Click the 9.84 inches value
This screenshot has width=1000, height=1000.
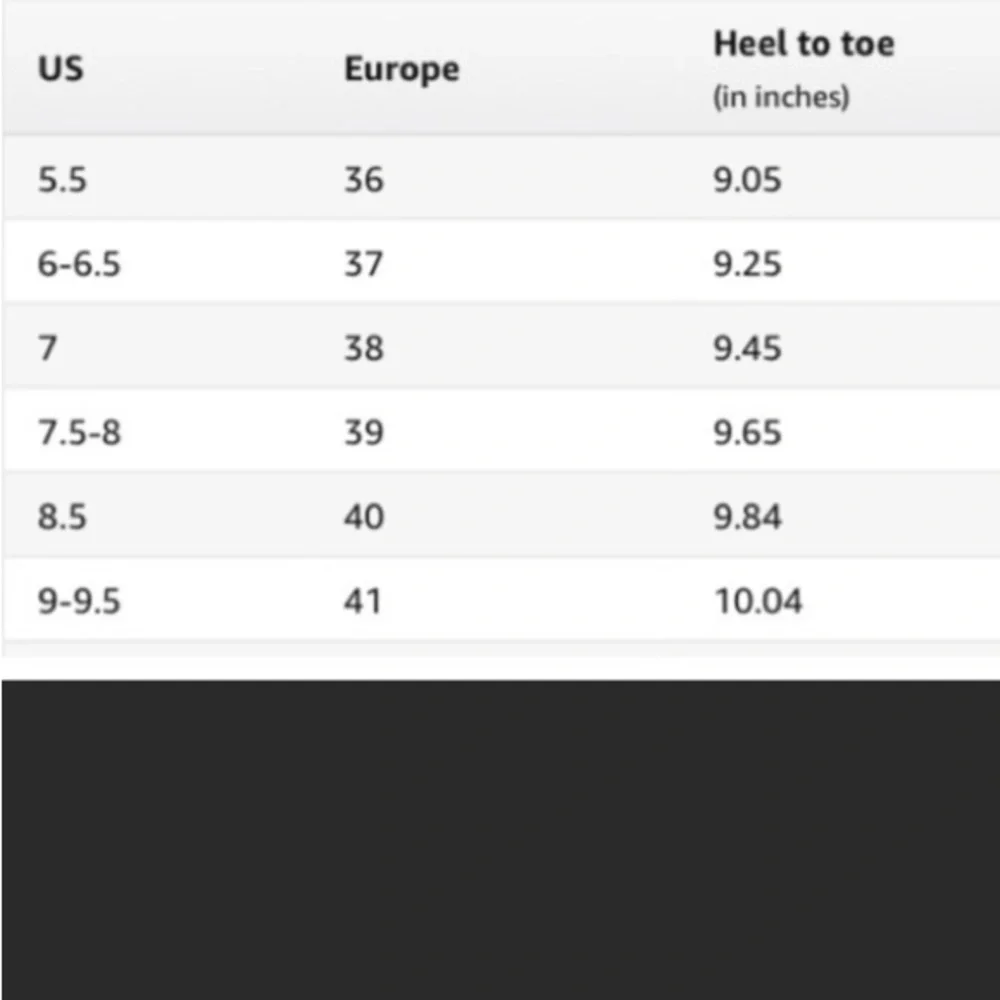tap(747, 517)
